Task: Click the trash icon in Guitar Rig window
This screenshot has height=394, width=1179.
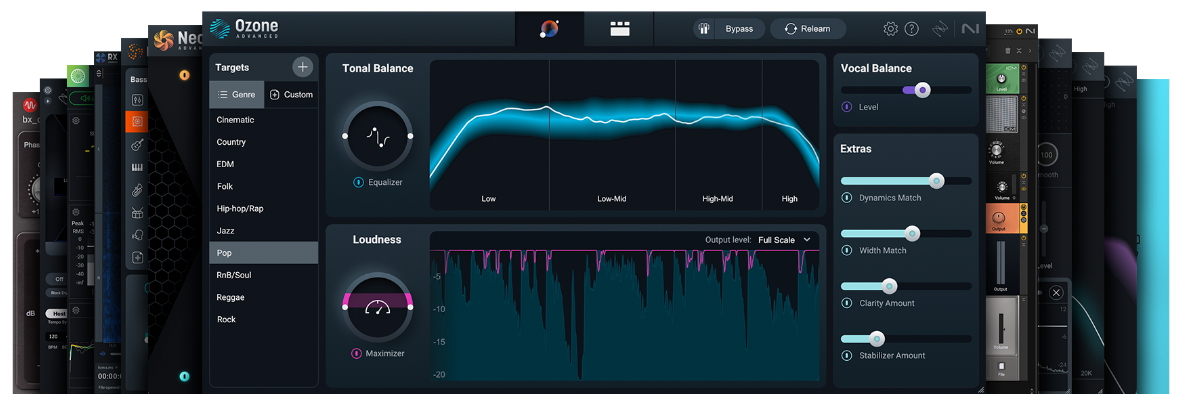Action: tap(1008, 50)
